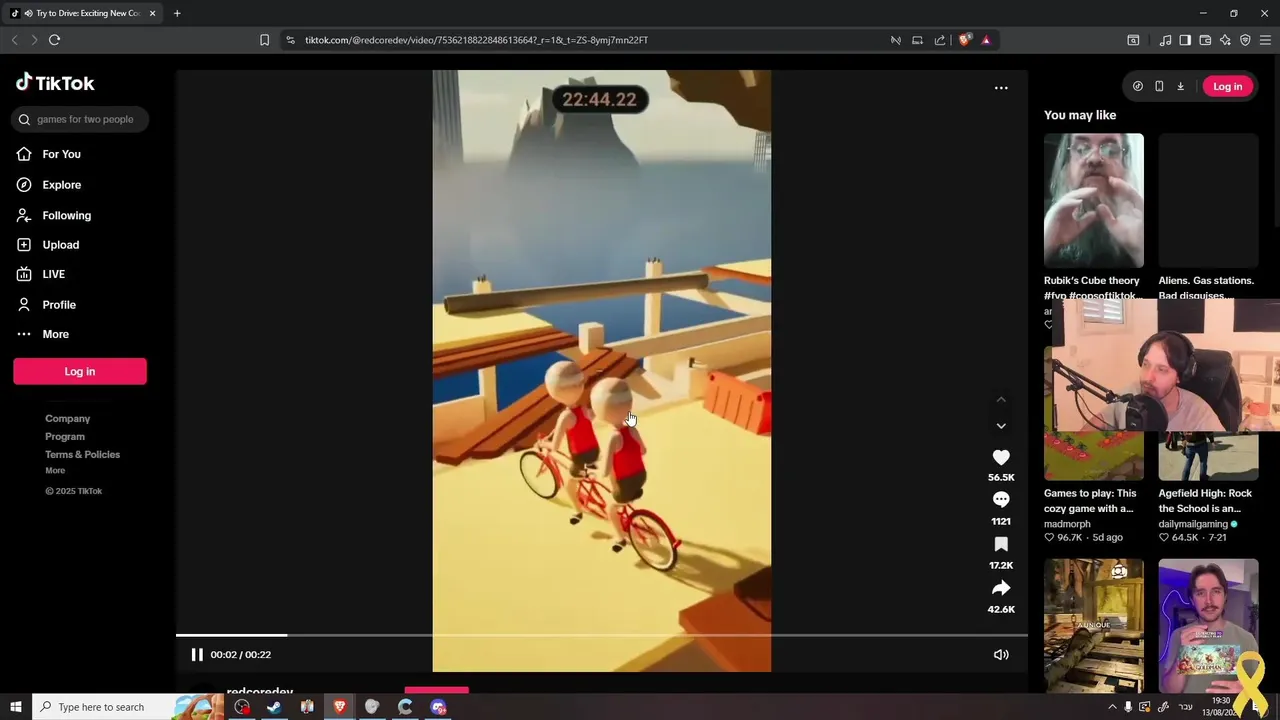Click the Brave browser taskbar icon
The width and height of the screenshot is (1280, 720).
340,707
